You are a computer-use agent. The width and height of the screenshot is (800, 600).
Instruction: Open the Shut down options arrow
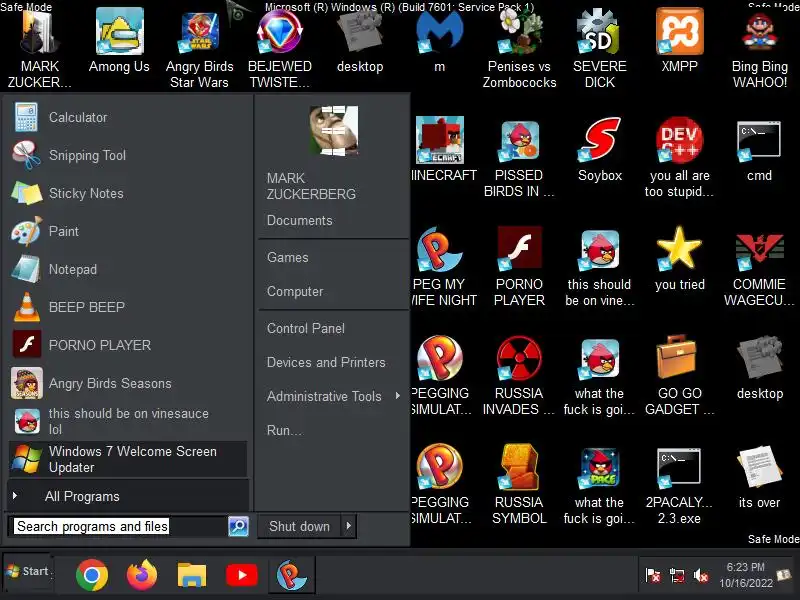pyautogui.click(x=348, y=526)
